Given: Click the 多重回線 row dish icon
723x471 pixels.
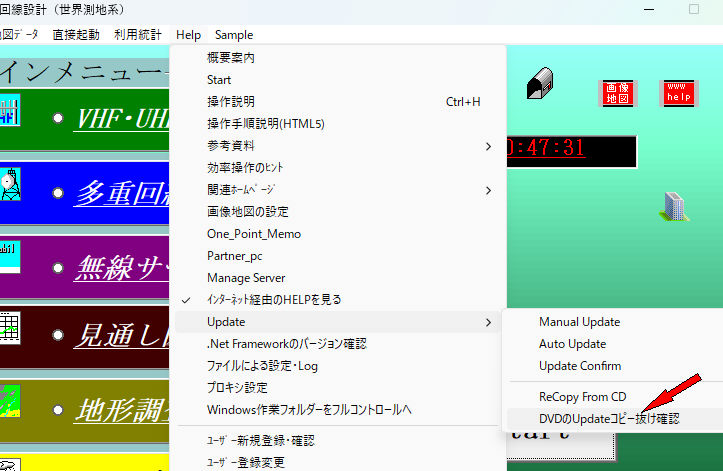Looking at the screenshot, I should 11,186.
